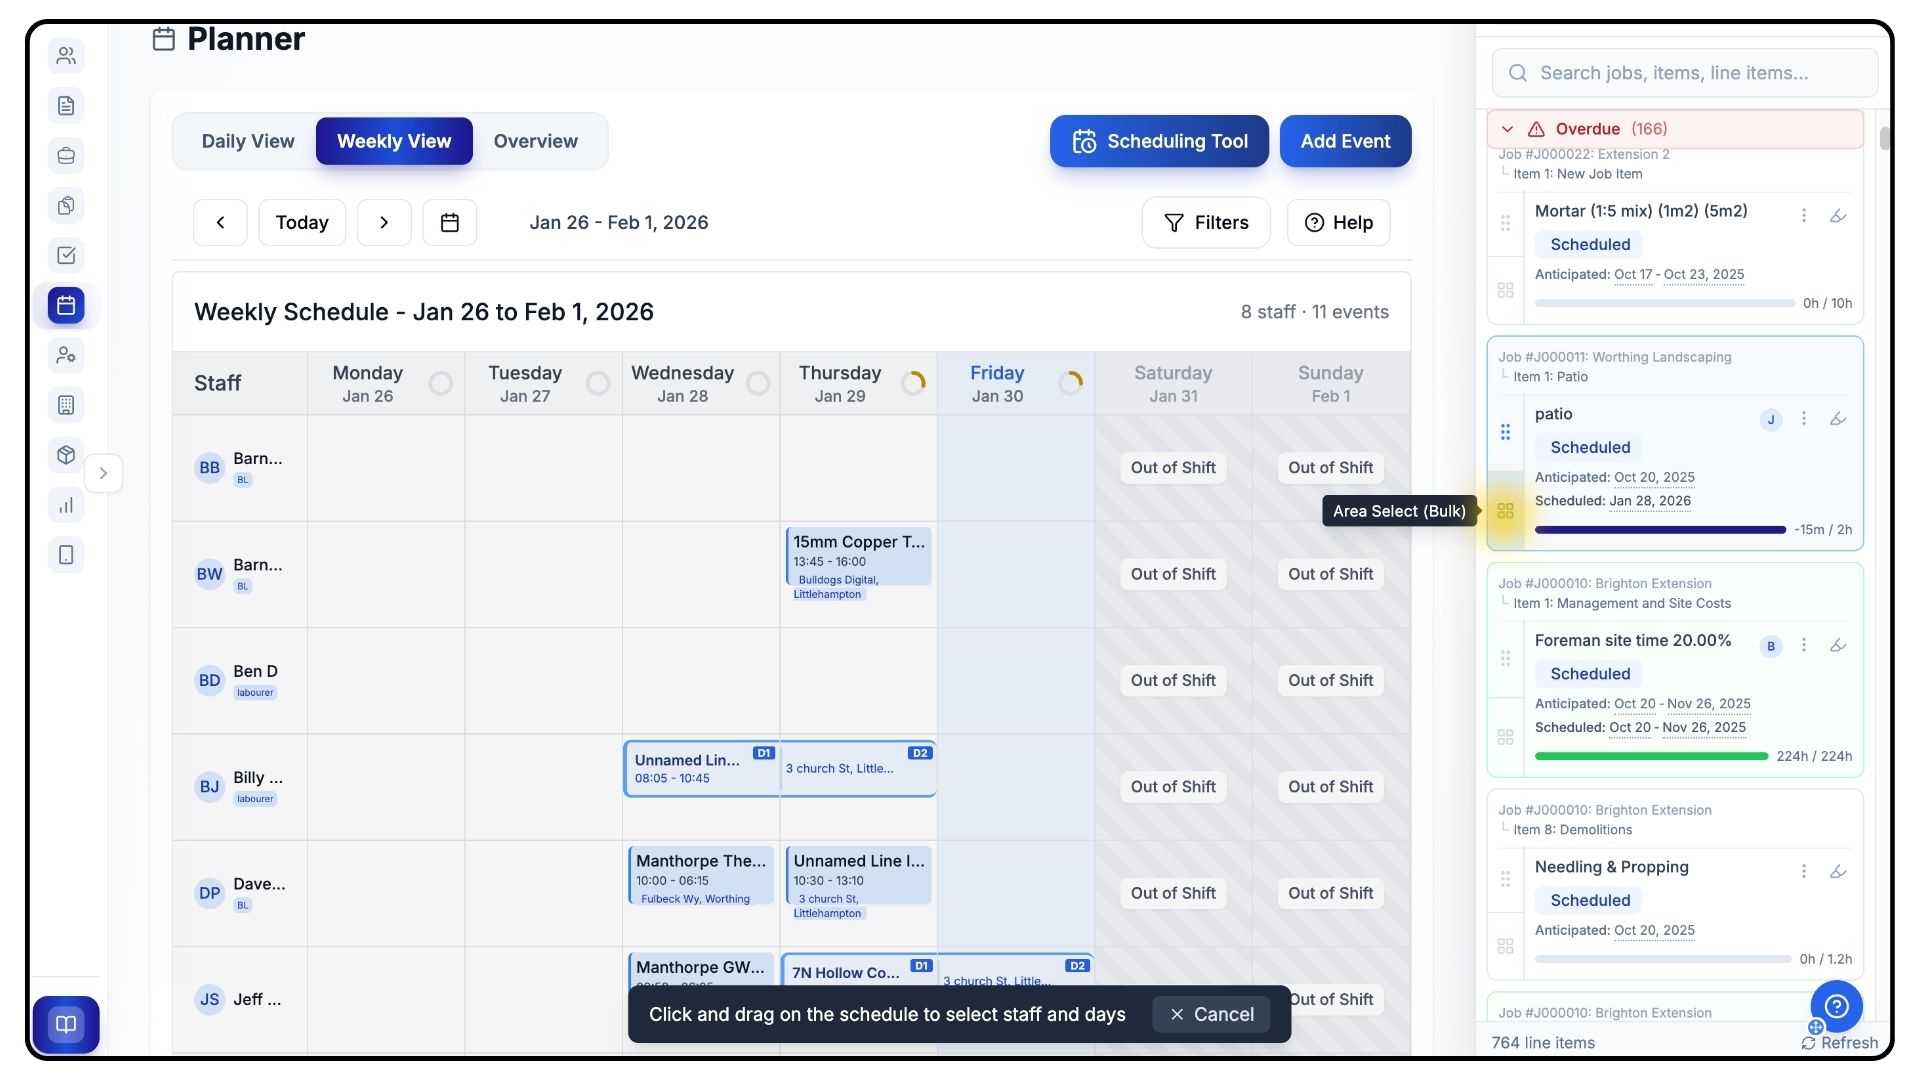The width and height of the screenshot is (1920, 1080).
Task: Cancel the area selection mode
Action: click(x=1211, y=1014)
